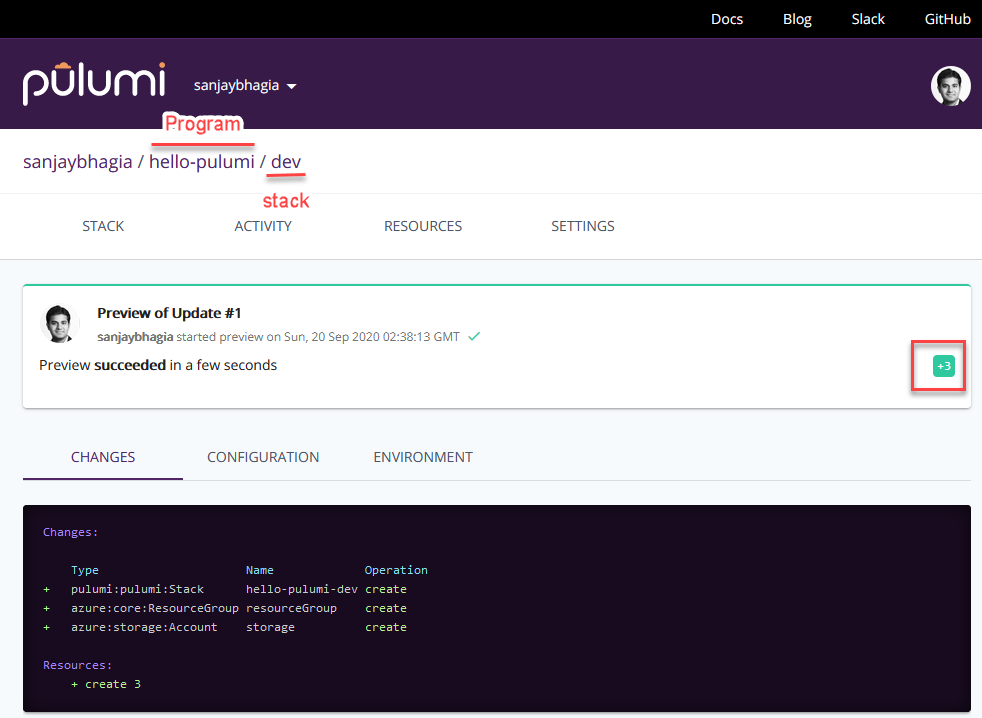
Task: Click the 'Resources:' heading in output
Action: (x=78, y=665)
